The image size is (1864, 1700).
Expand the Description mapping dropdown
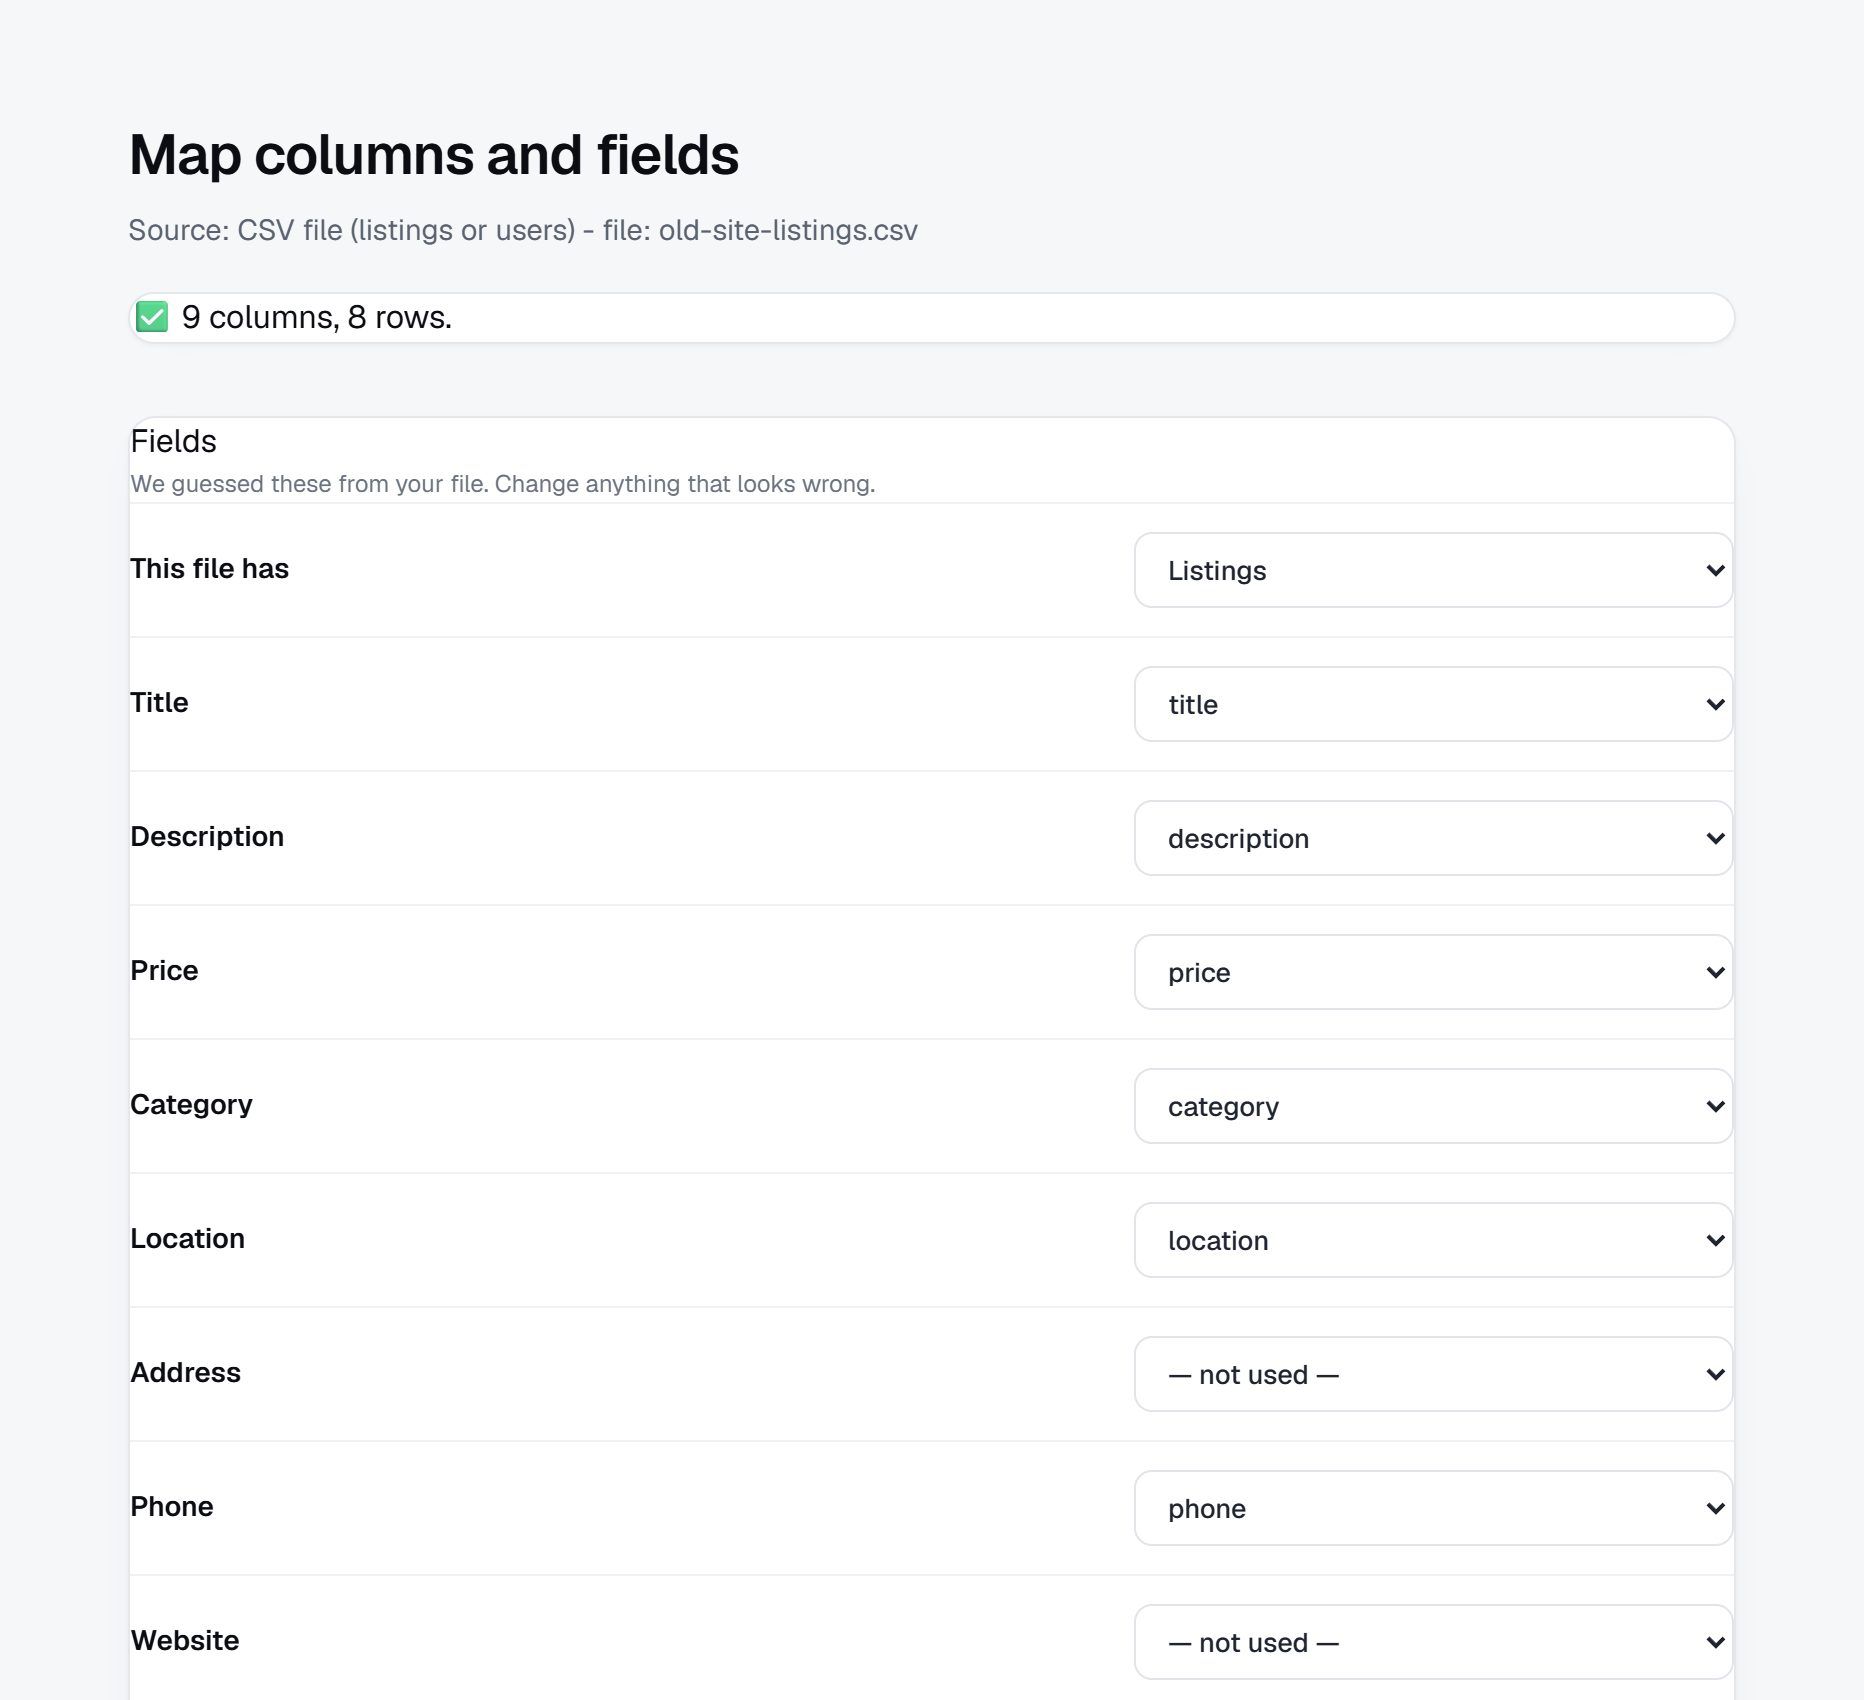point(1433,838)
